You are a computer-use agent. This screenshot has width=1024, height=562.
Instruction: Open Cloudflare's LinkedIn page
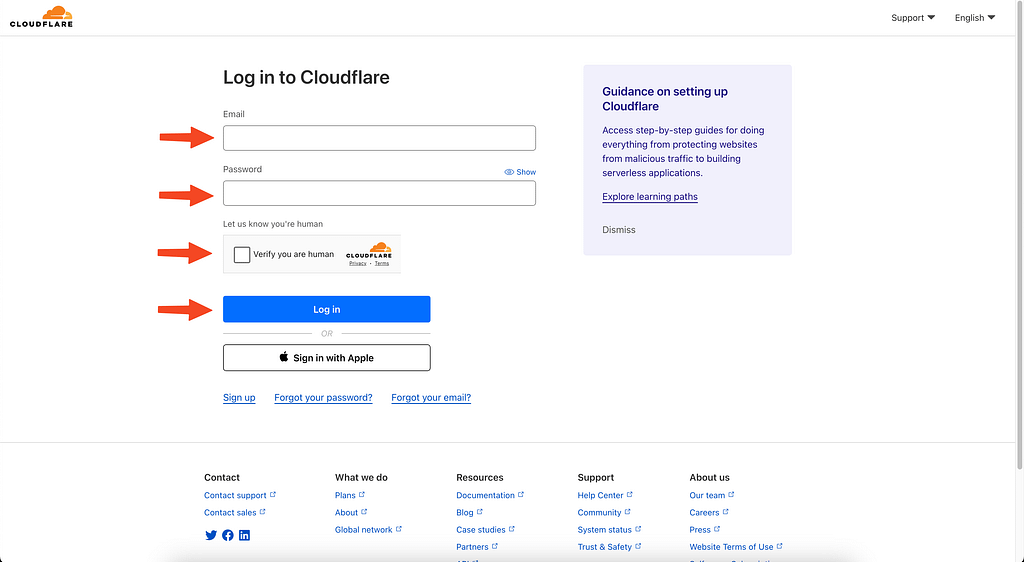pos(244,535)
